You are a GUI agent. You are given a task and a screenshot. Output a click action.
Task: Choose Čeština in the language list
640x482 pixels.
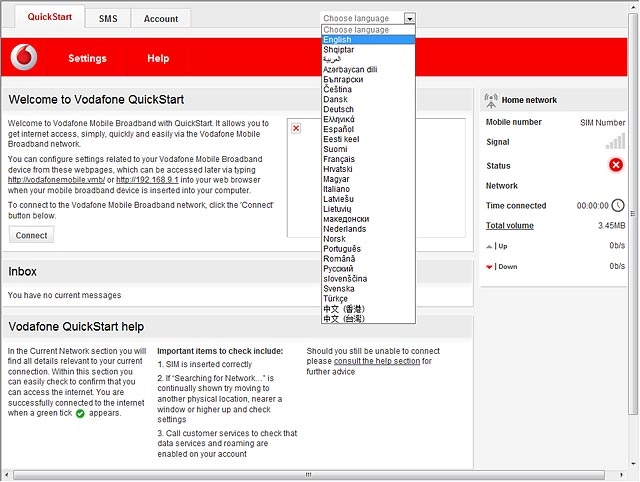point(368,89)
